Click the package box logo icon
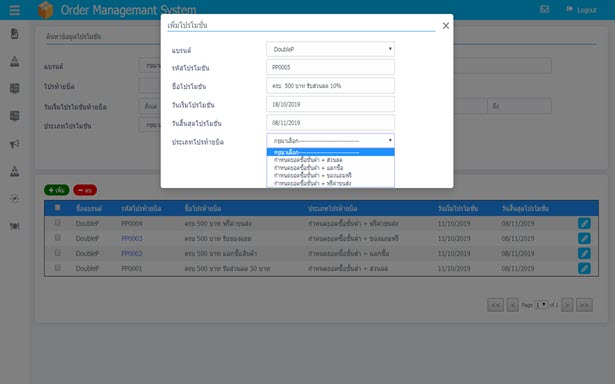 pyautogui.click(x=45, y=10)
